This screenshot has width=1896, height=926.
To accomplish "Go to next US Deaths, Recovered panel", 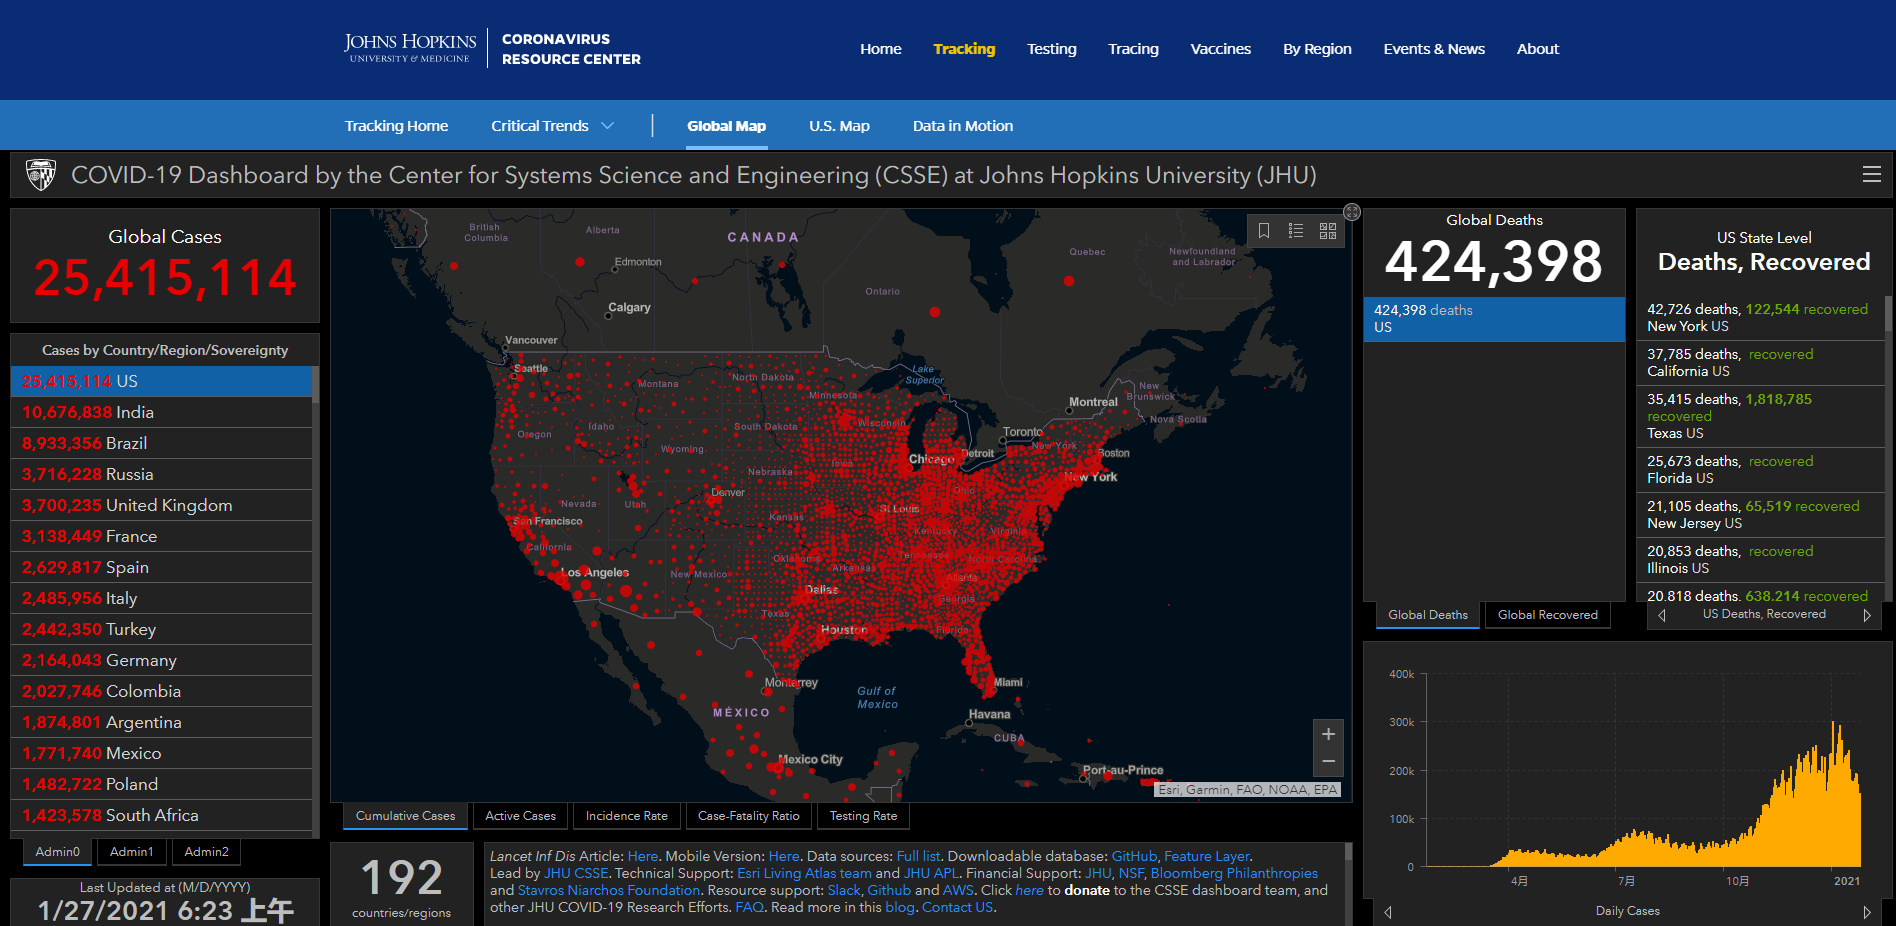I will (x=1866, y=615).
